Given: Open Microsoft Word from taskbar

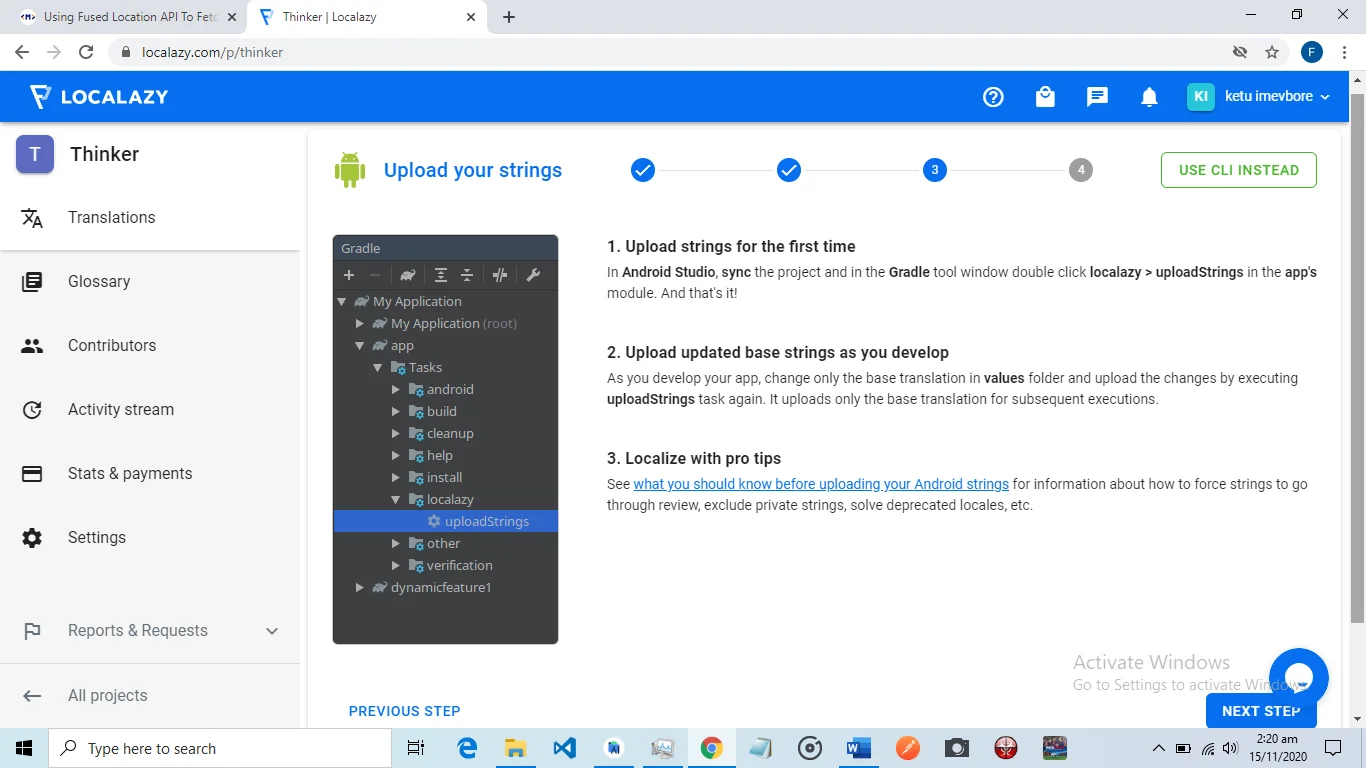Looking at the screenshot, I should [x=859, y=748].
